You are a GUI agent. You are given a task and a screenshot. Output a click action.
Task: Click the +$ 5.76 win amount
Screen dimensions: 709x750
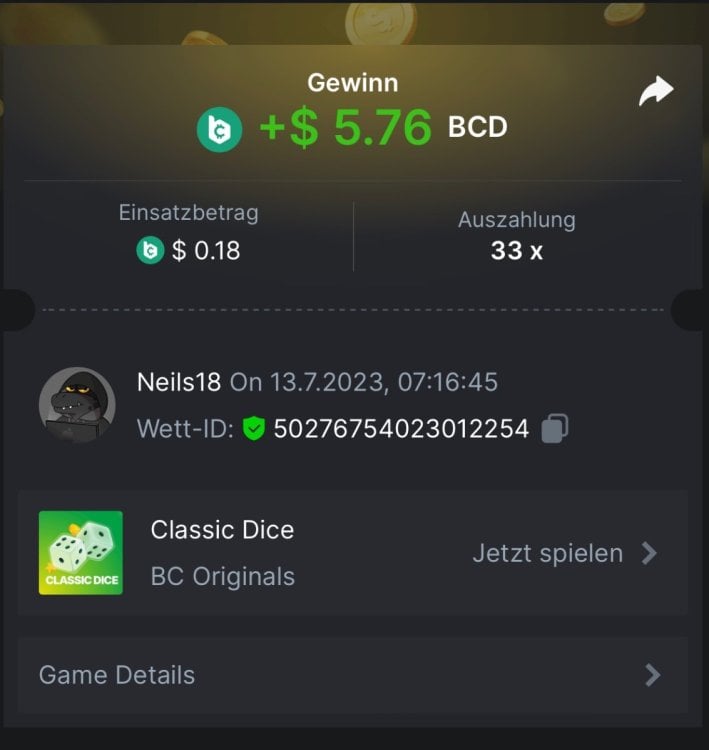pyautogui.click(x=345, y=127)
